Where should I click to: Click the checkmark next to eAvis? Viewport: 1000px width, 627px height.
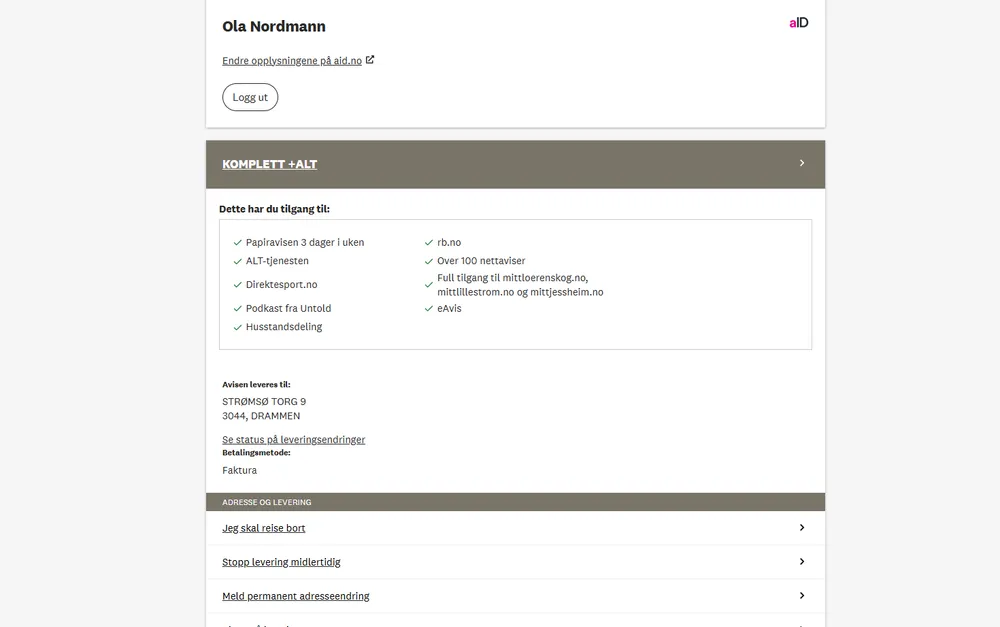(429, 309)
